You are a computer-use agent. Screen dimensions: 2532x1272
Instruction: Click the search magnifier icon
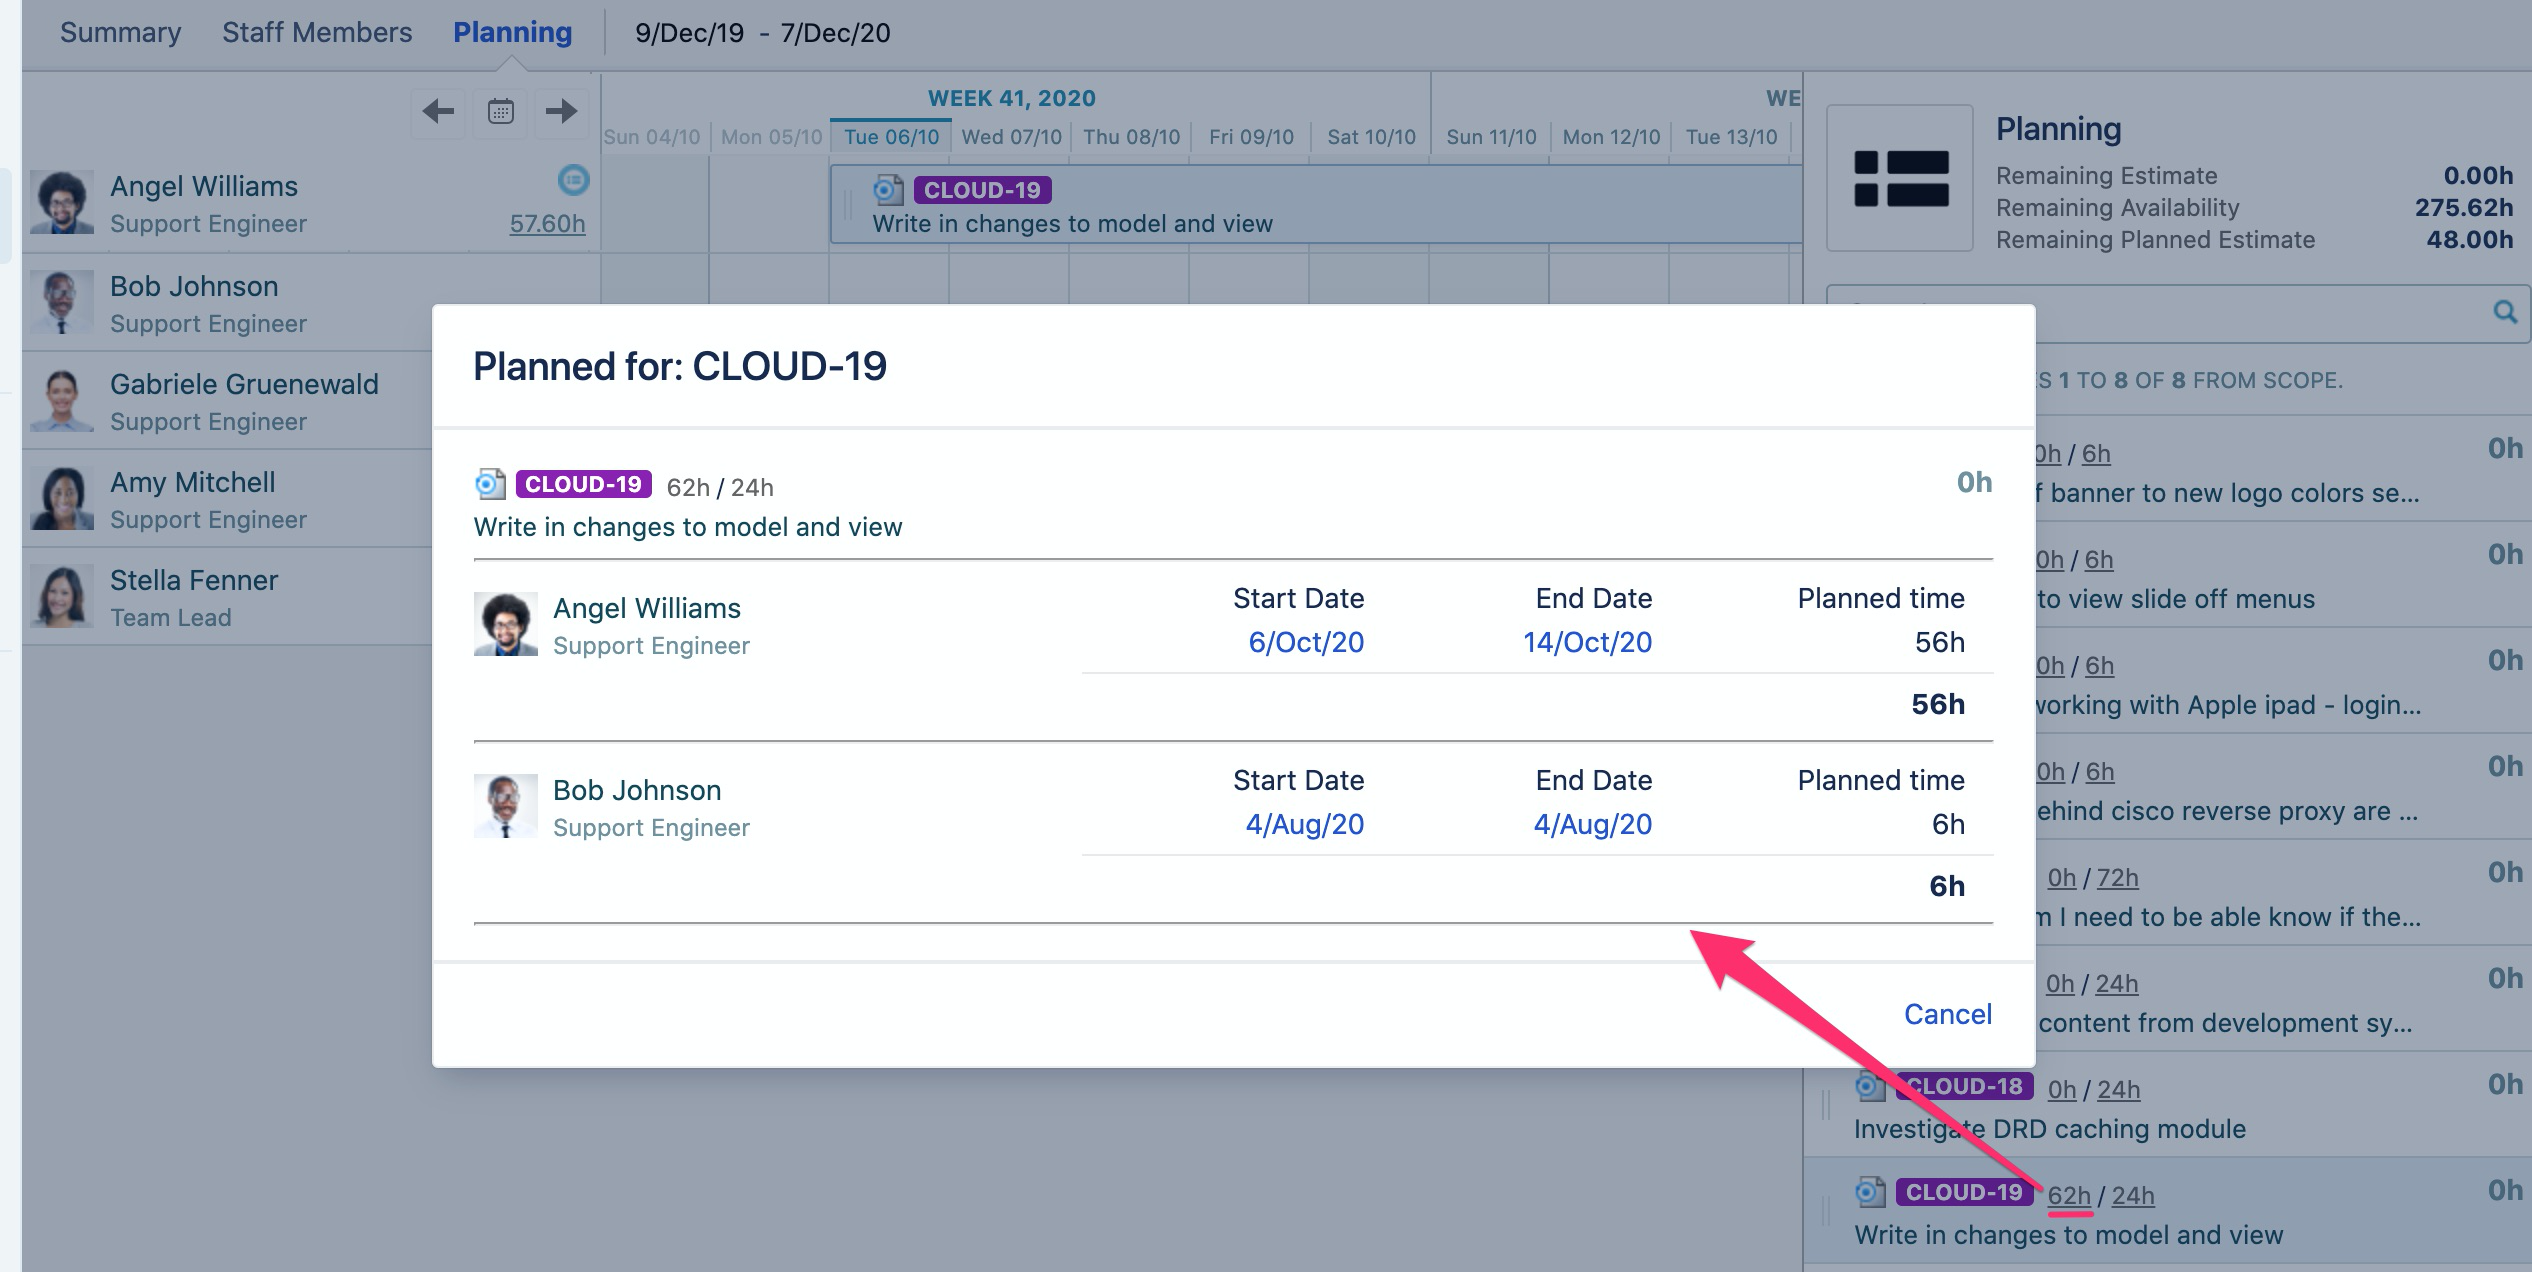coord(2505,312)
